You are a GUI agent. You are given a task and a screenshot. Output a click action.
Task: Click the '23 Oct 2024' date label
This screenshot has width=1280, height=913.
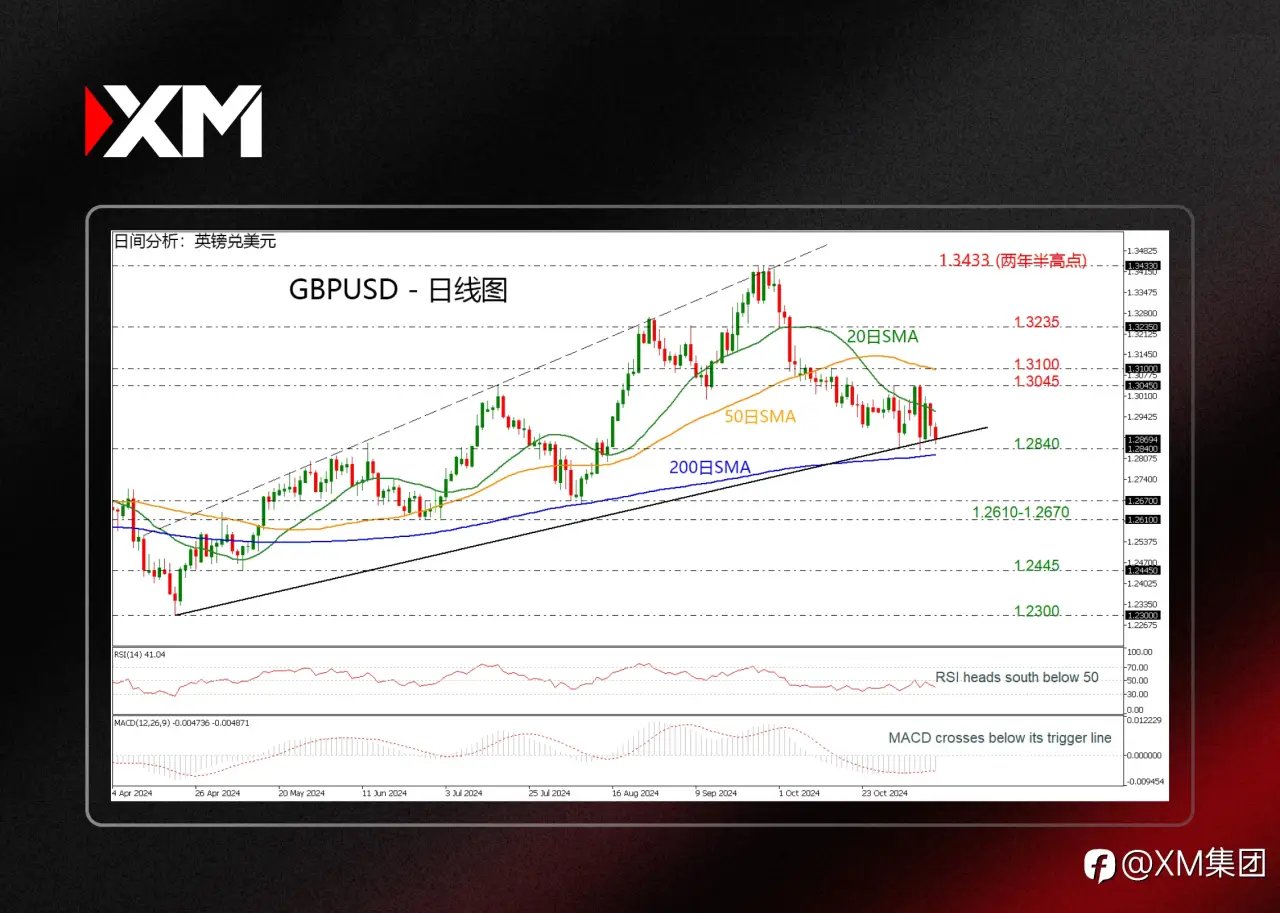tap(883, 794)
